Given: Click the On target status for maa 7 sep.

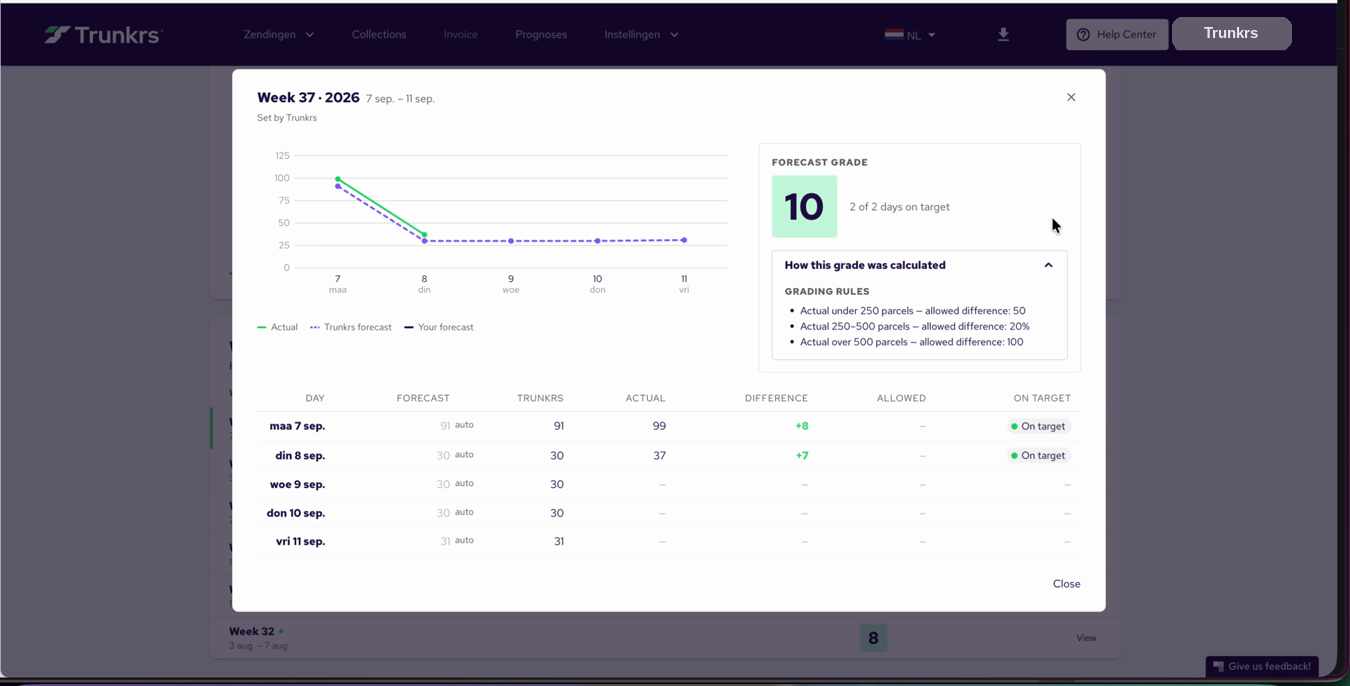Looking at the screenshot, I should pyautogui.click(x=1038, y=426).
